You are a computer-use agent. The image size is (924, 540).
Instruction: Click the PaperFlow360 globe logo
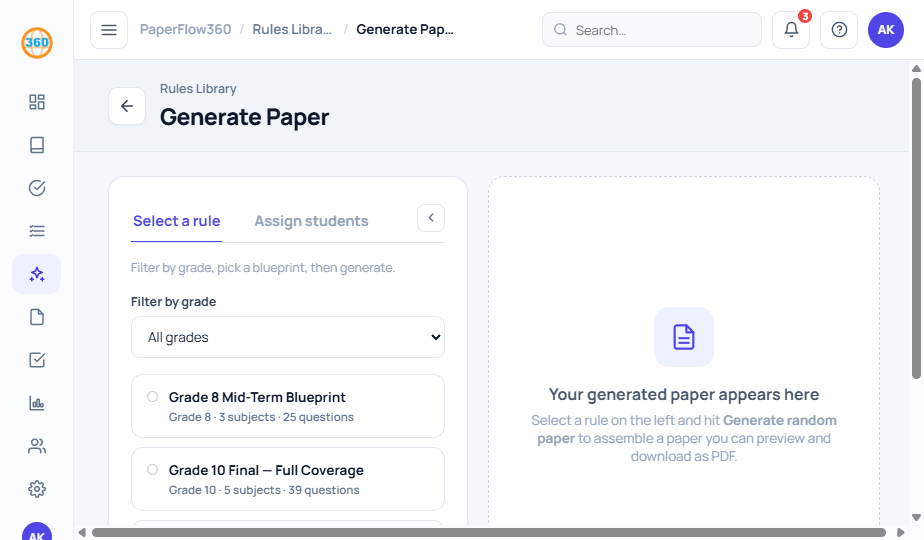[x=37, y=43]
